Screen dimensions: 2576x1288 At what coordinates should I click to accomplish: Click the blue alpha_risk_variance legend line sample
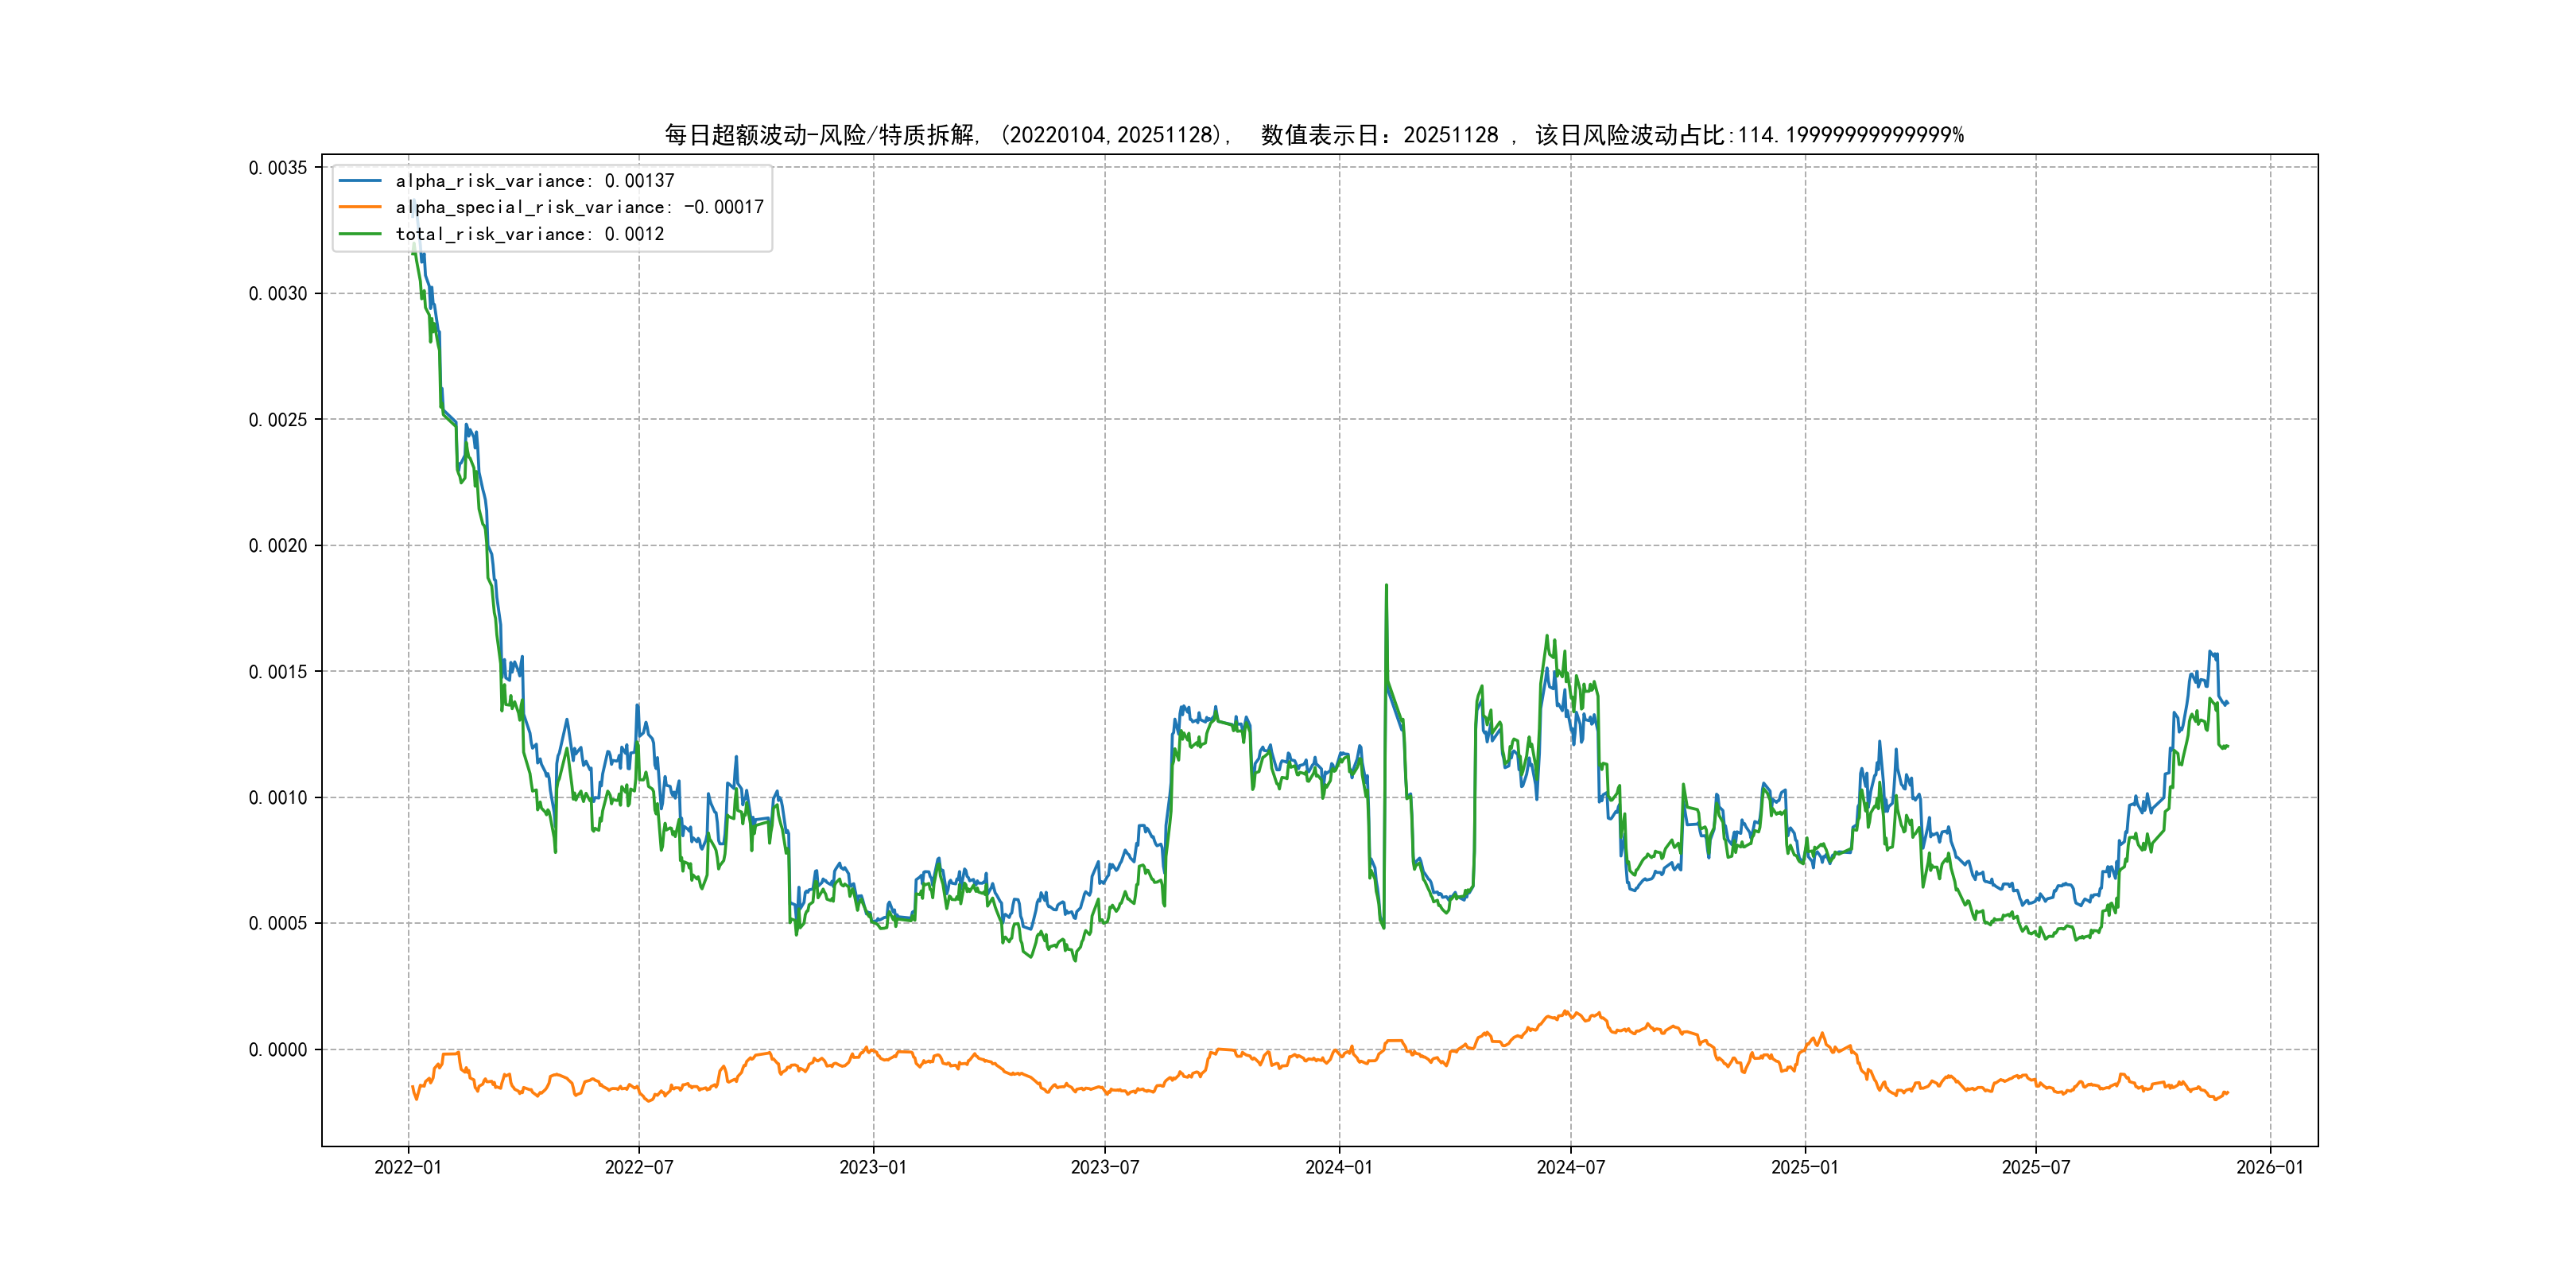[360, 181]
